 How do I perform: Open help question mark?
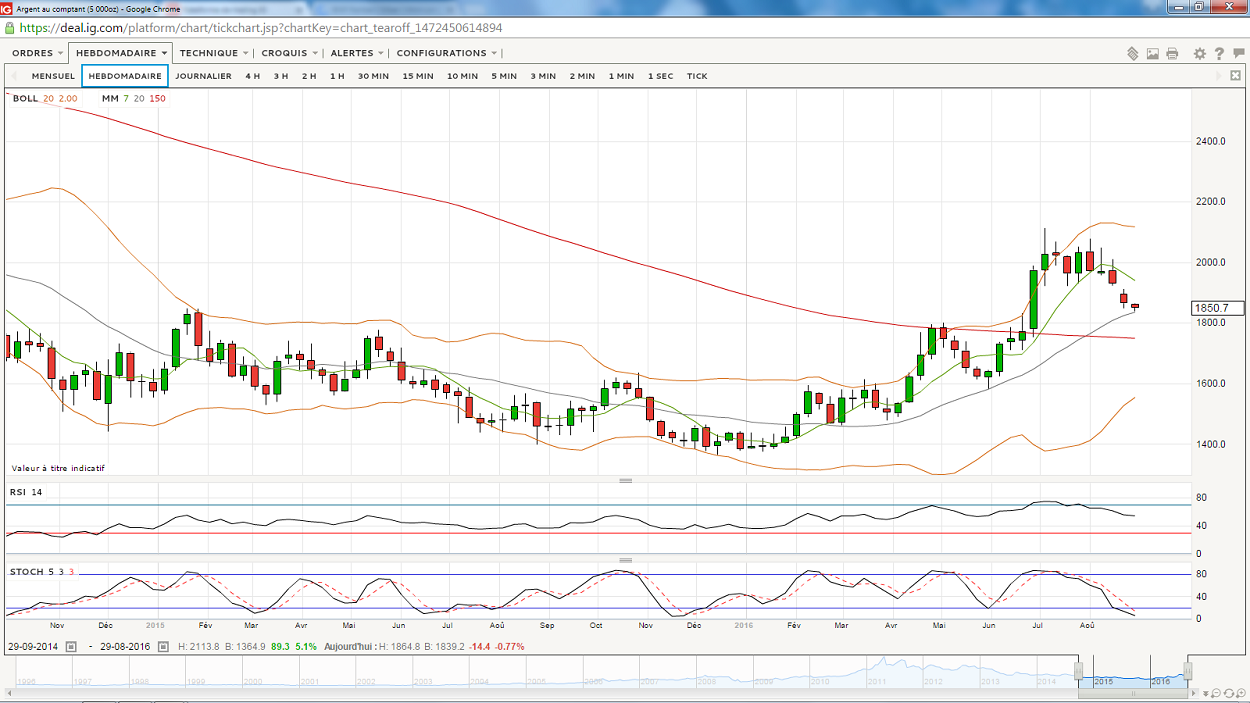coord(1219,53)
